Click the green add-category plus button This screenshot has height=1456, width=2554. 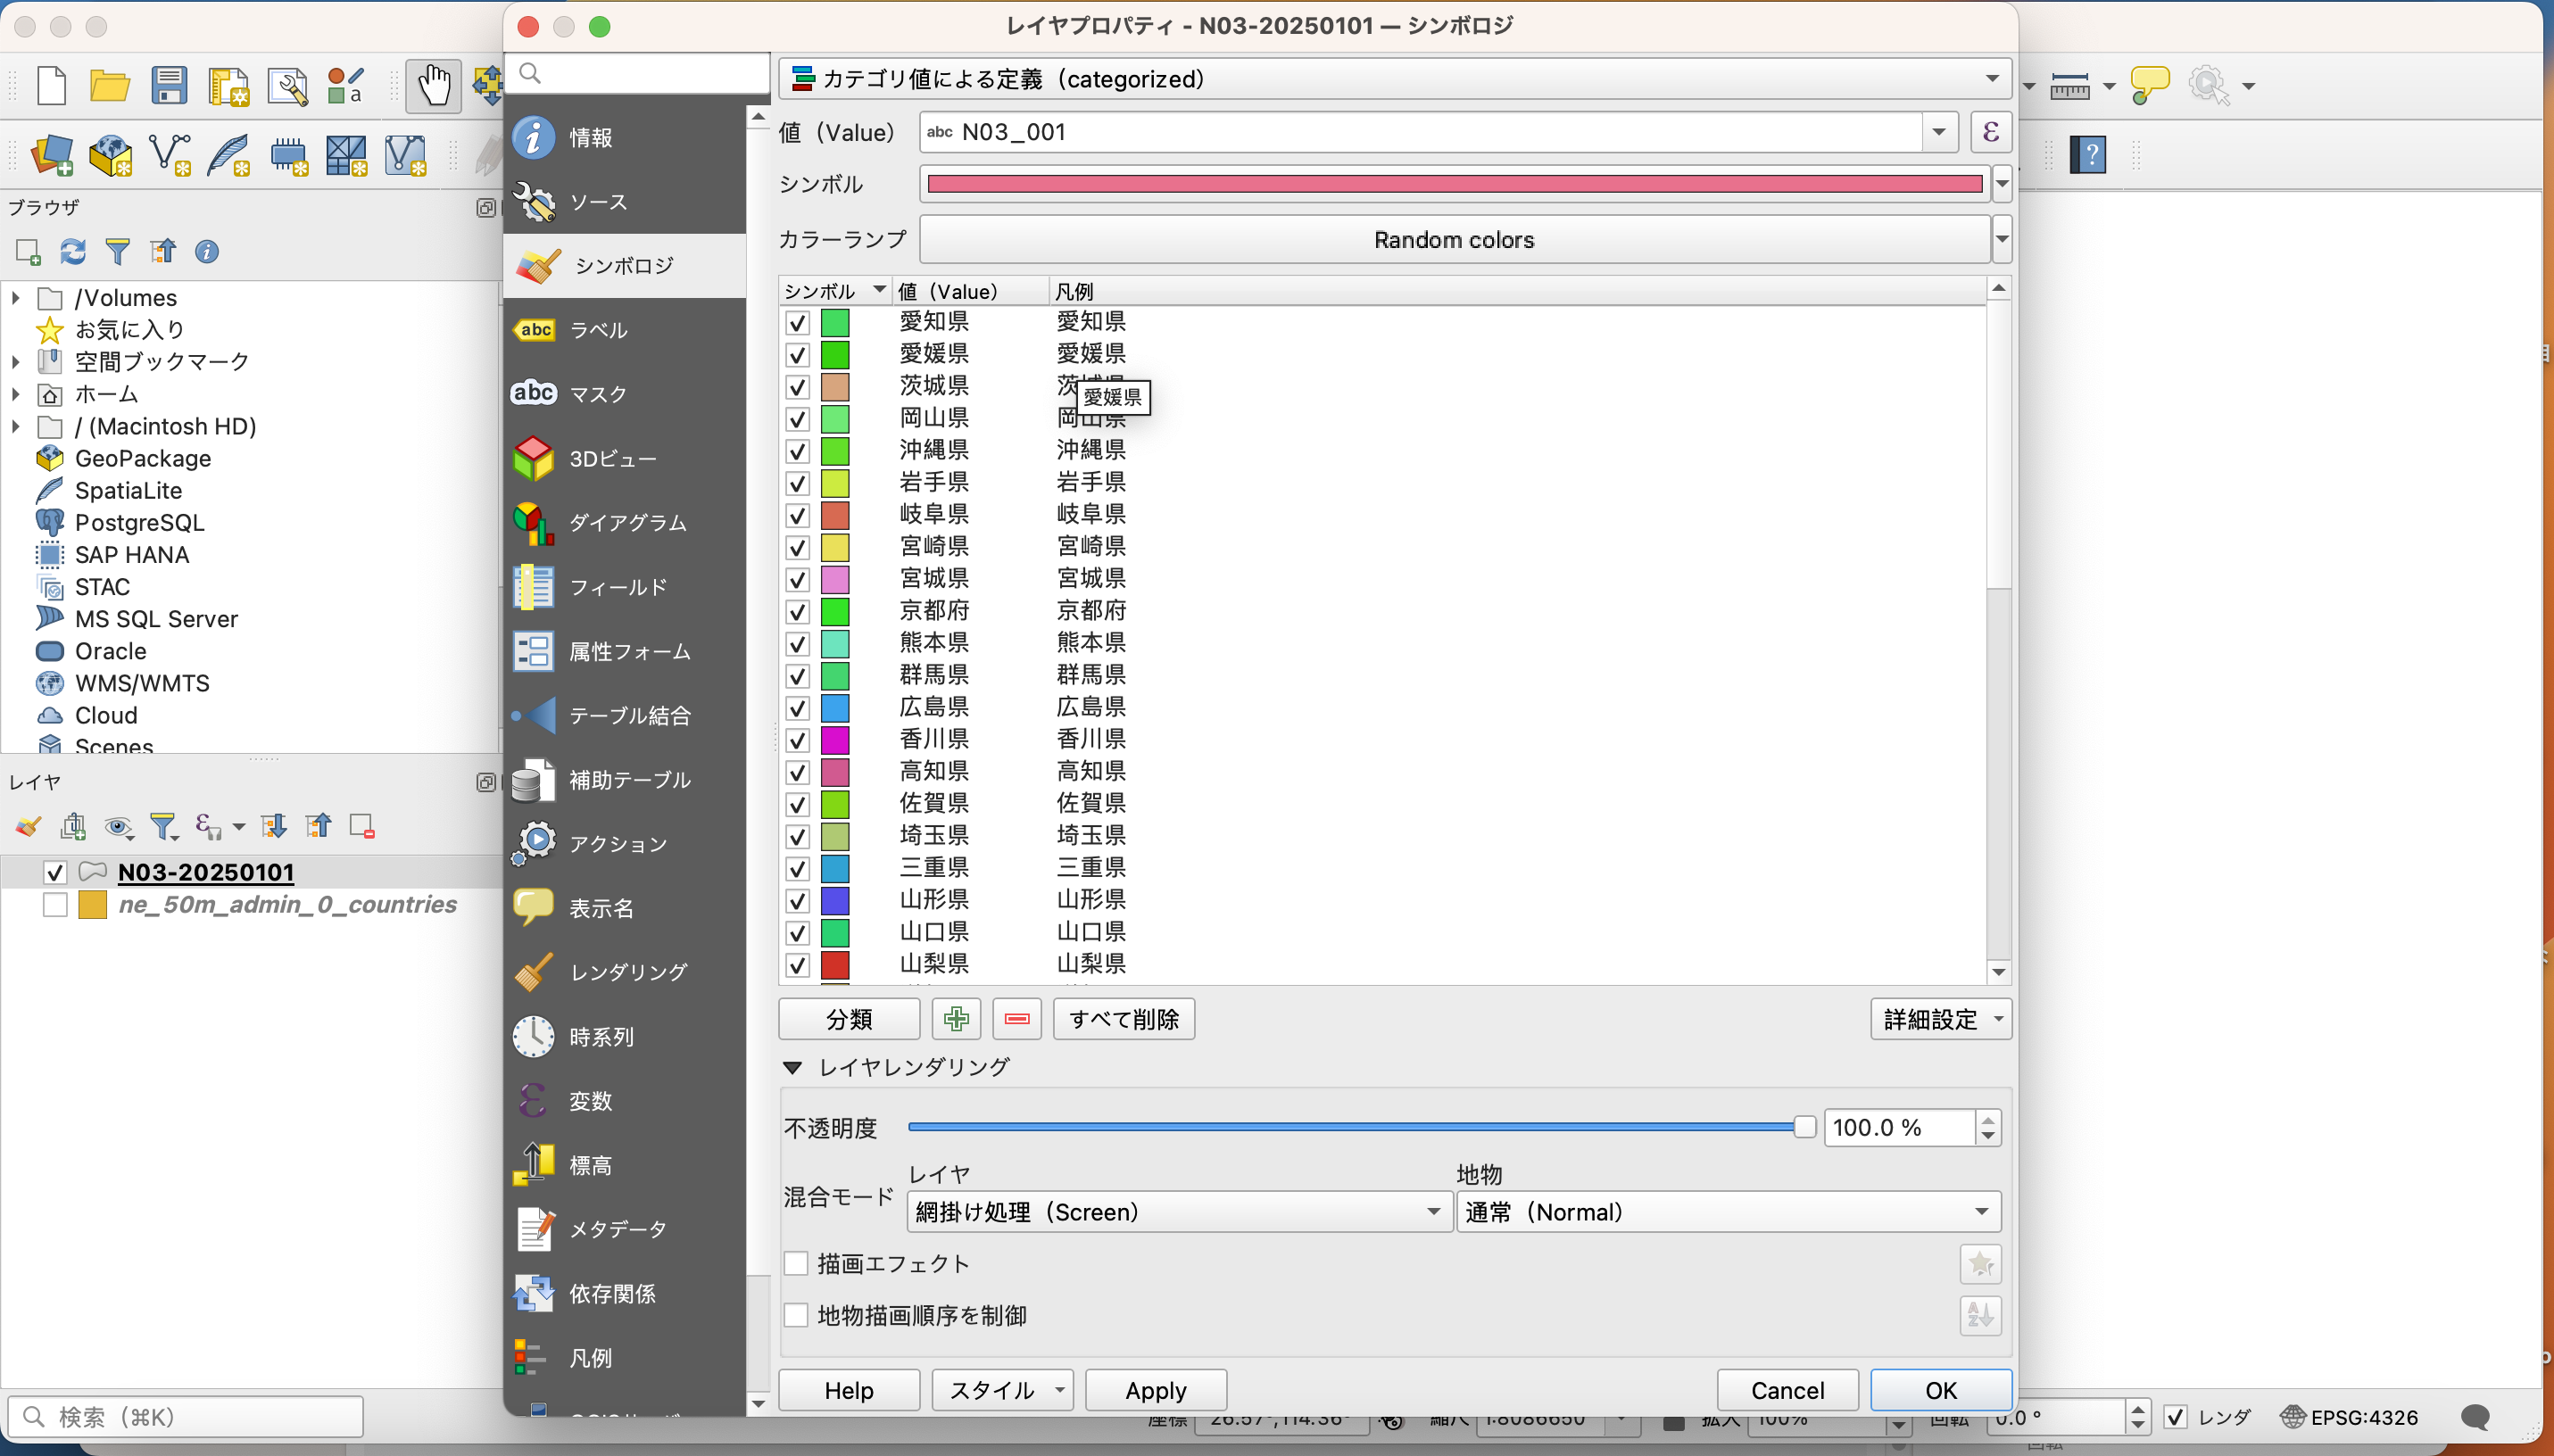pos(955,1019)
